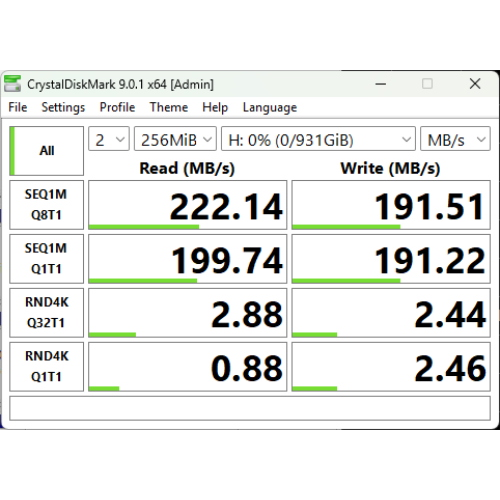Run the RND4K Q1T1 test

coord(46,367)
